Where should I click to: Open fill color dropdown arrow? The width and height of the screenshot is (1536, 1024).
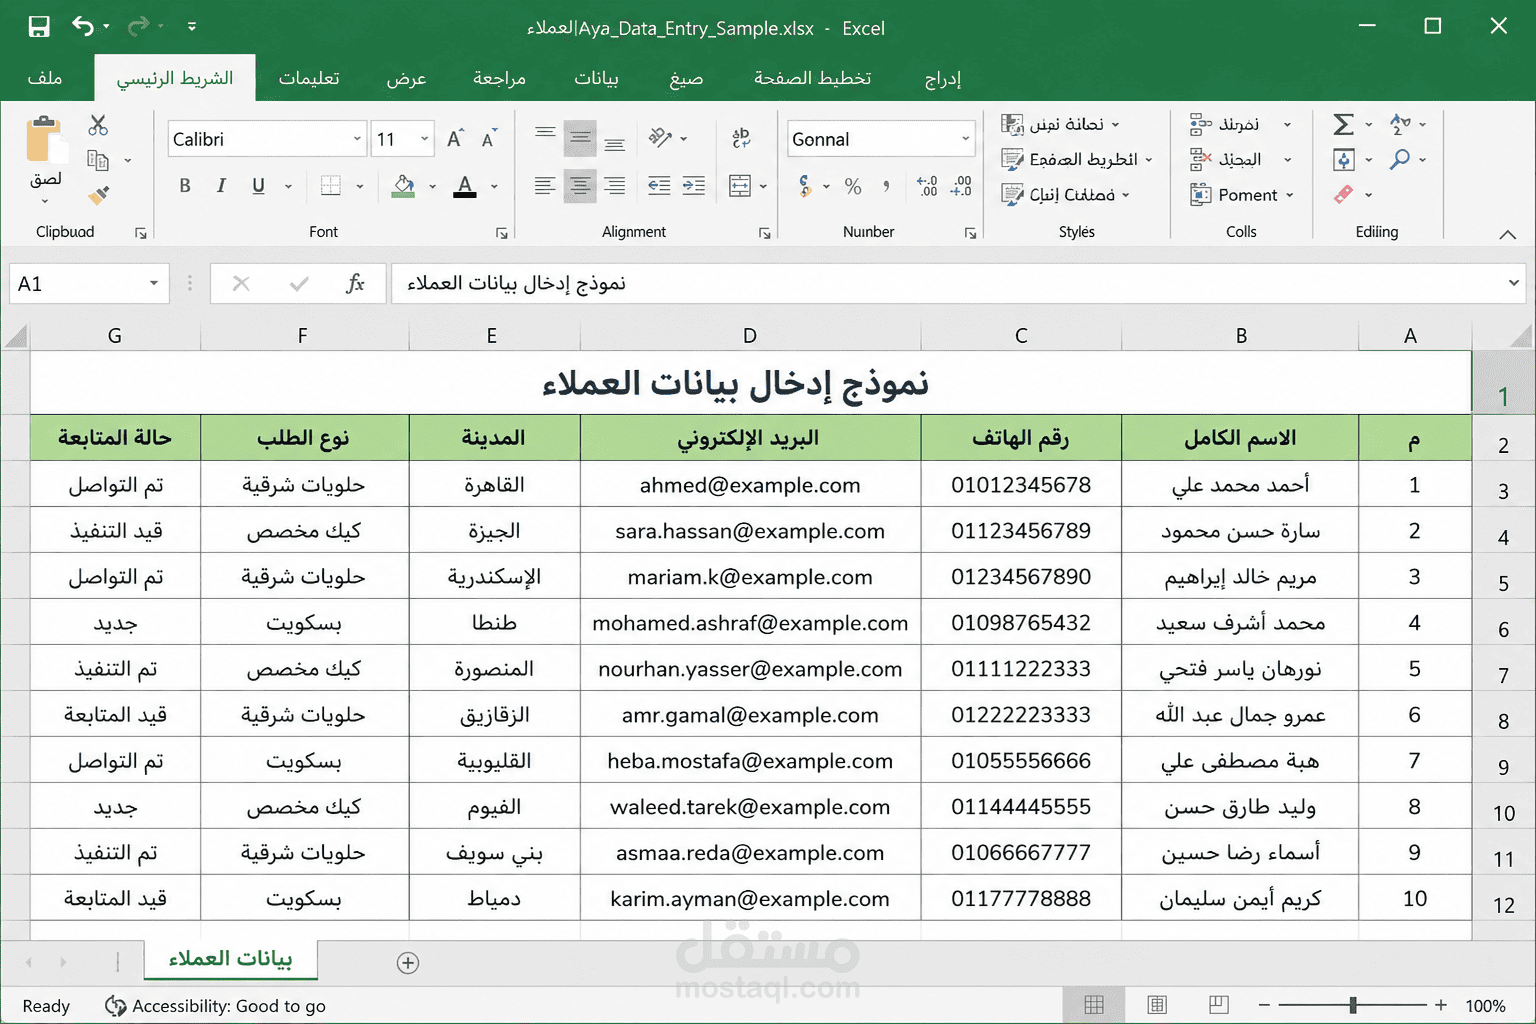coord(432,186)
